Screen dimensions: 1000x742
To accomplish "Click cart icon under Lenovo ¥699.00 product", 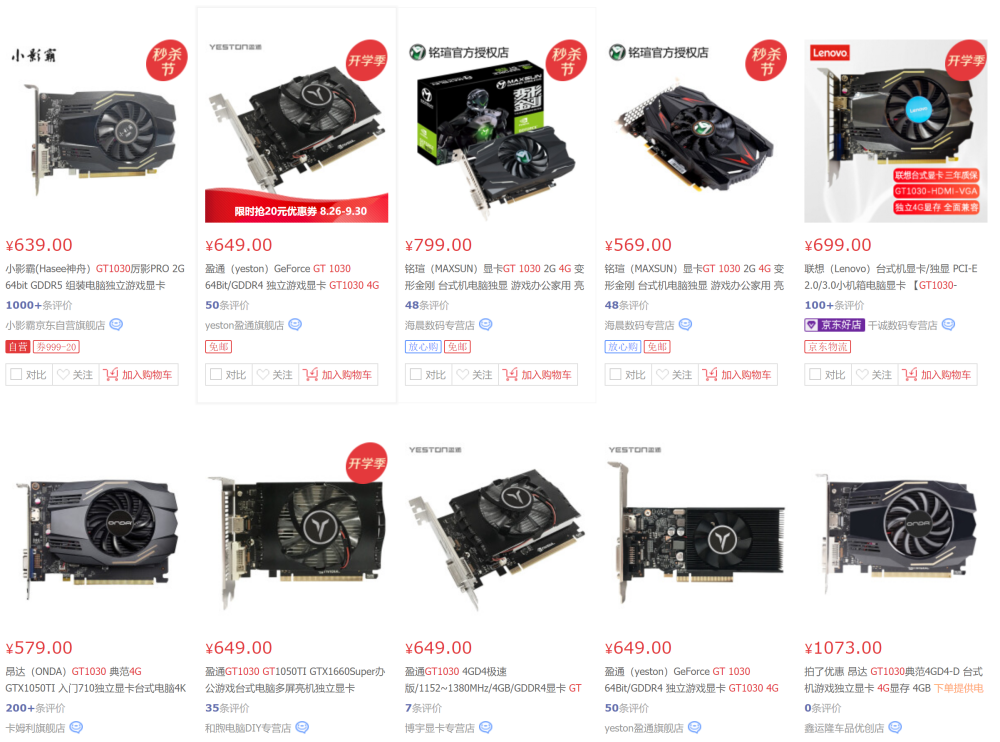I will tap(909, 375).
